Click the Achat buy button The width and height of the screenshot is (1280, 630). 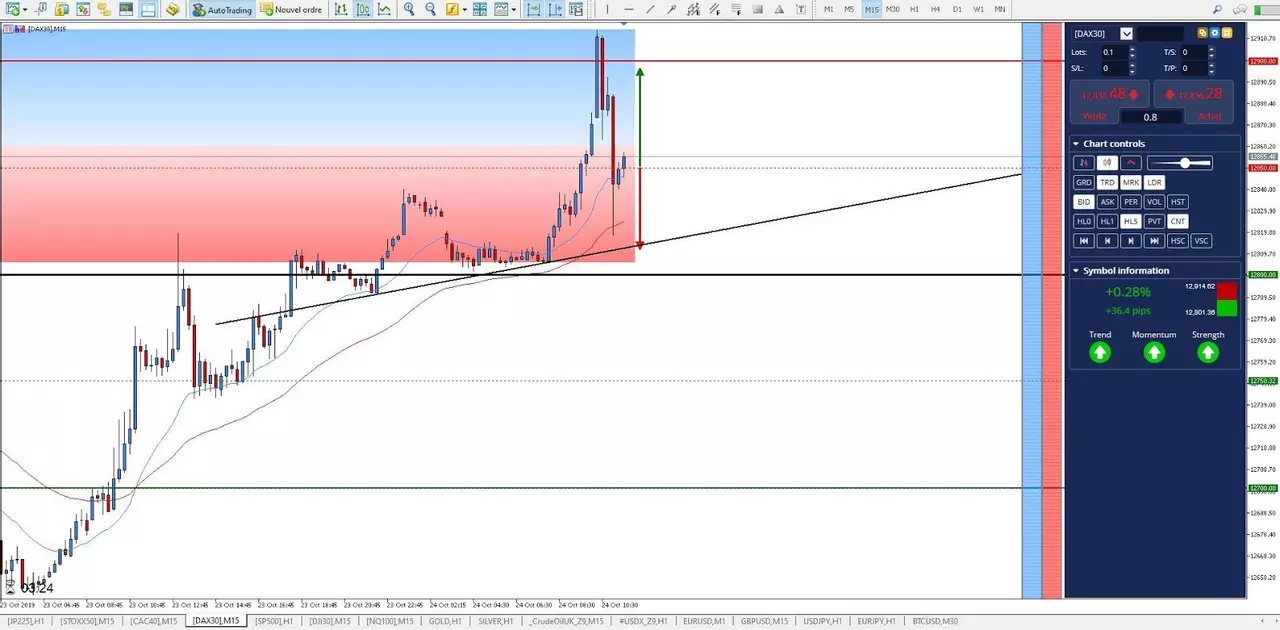pos(1194,102)
